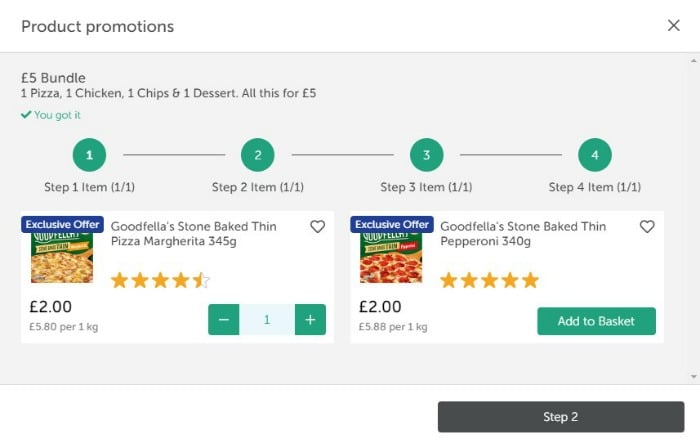View Margherita pizza star ratings

[x=160, y=281]
